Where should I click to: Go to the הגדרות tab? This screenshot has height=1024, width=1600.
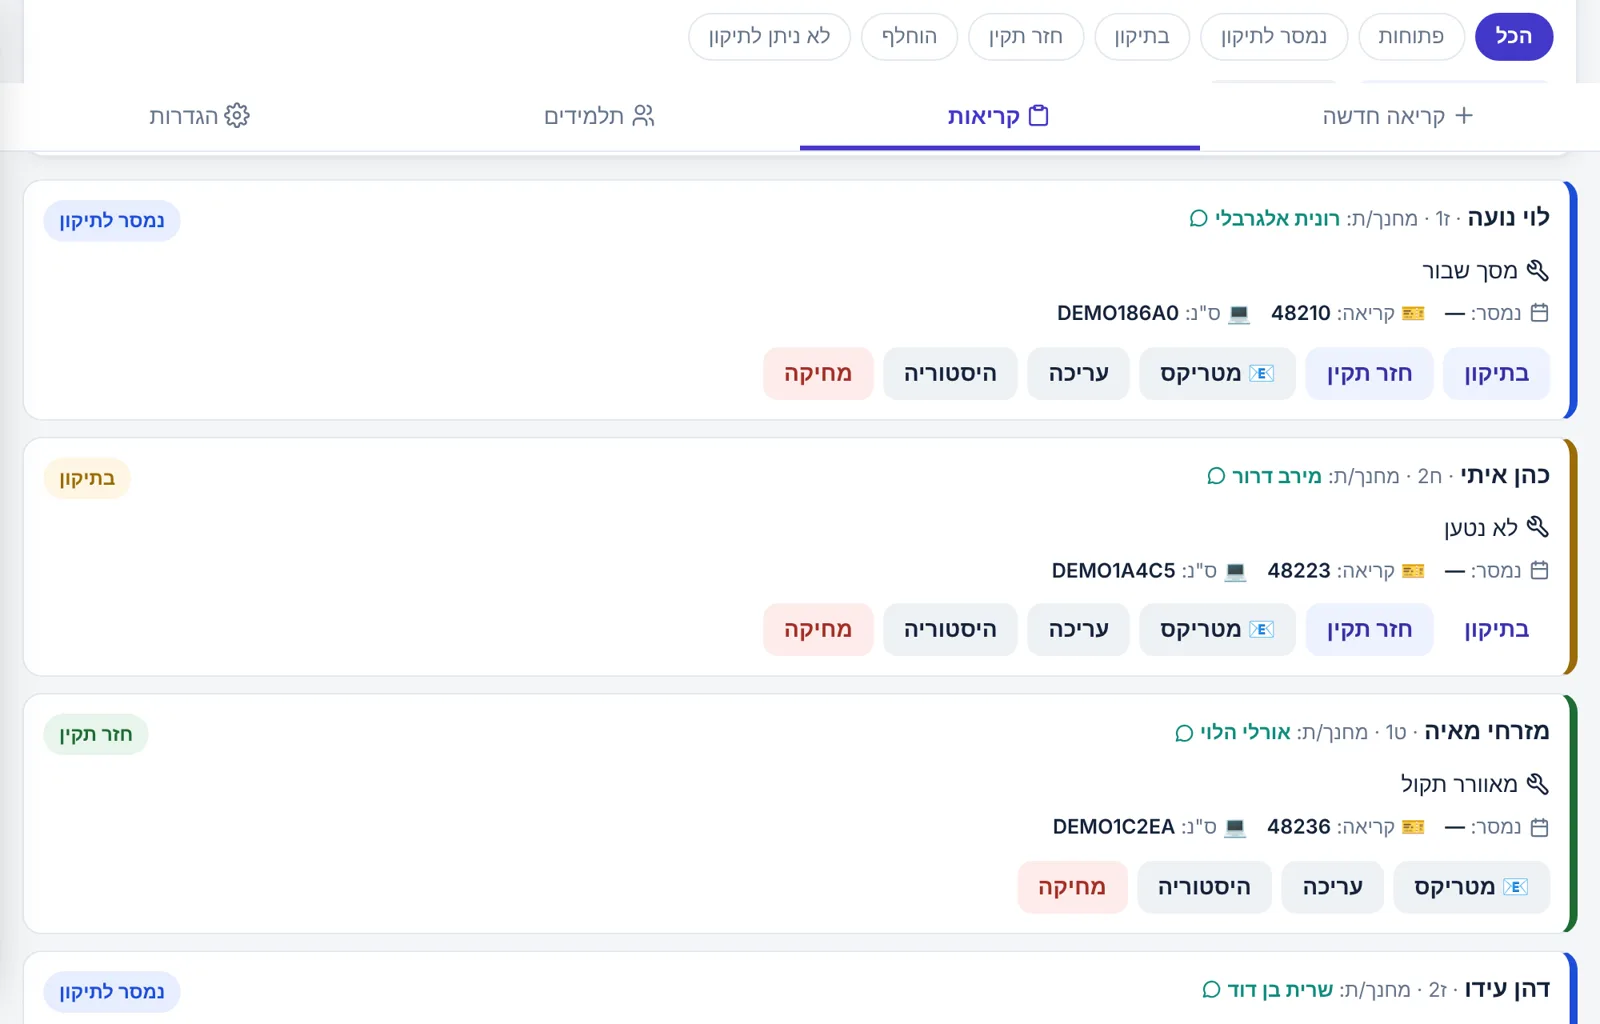click(199, 116)
